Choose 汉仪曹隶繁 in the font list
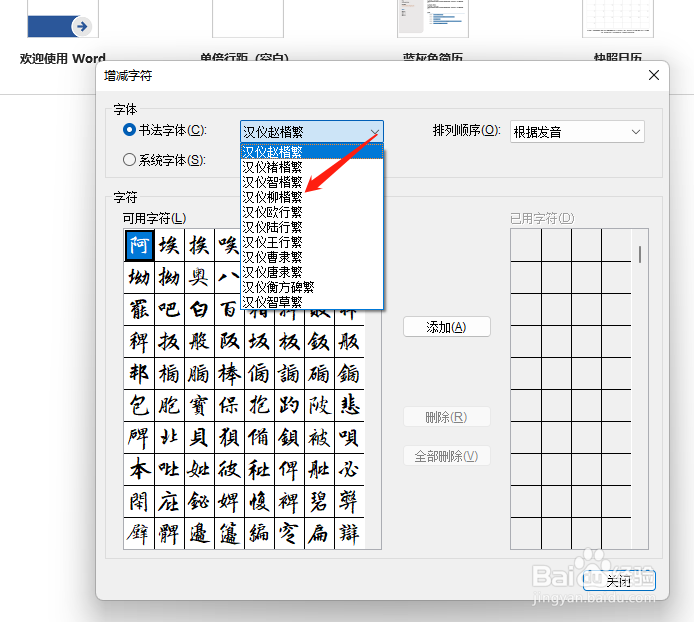Screen dimensions: 694x622 click(312, 257)
